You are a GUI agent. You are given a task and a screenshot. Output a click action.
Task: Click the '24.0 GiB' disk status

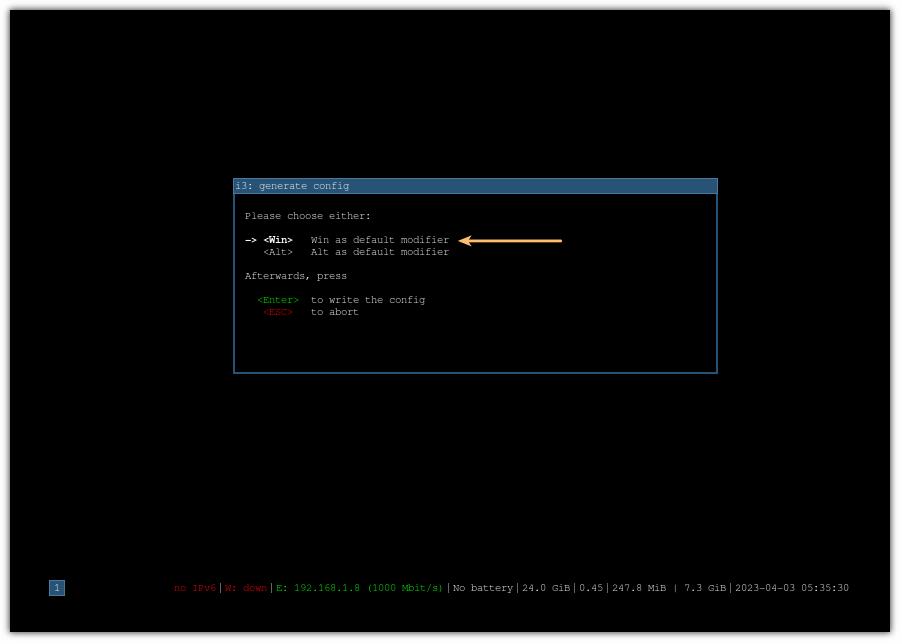click(546, 588)
